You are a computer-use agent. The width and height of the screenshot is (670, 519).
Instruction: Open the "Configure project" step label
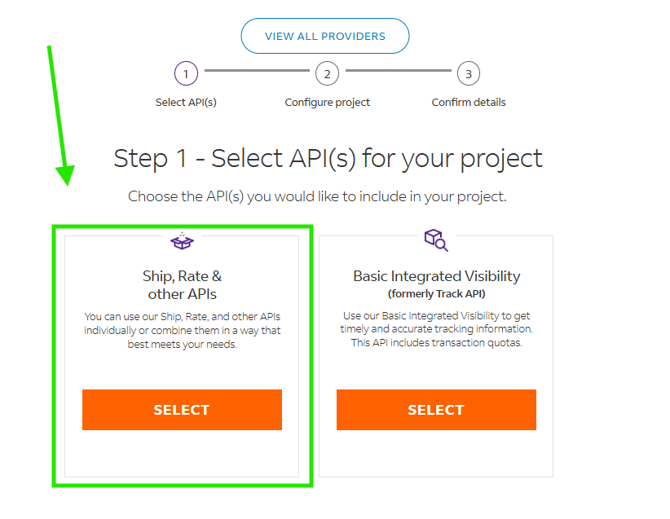(327, 102)
